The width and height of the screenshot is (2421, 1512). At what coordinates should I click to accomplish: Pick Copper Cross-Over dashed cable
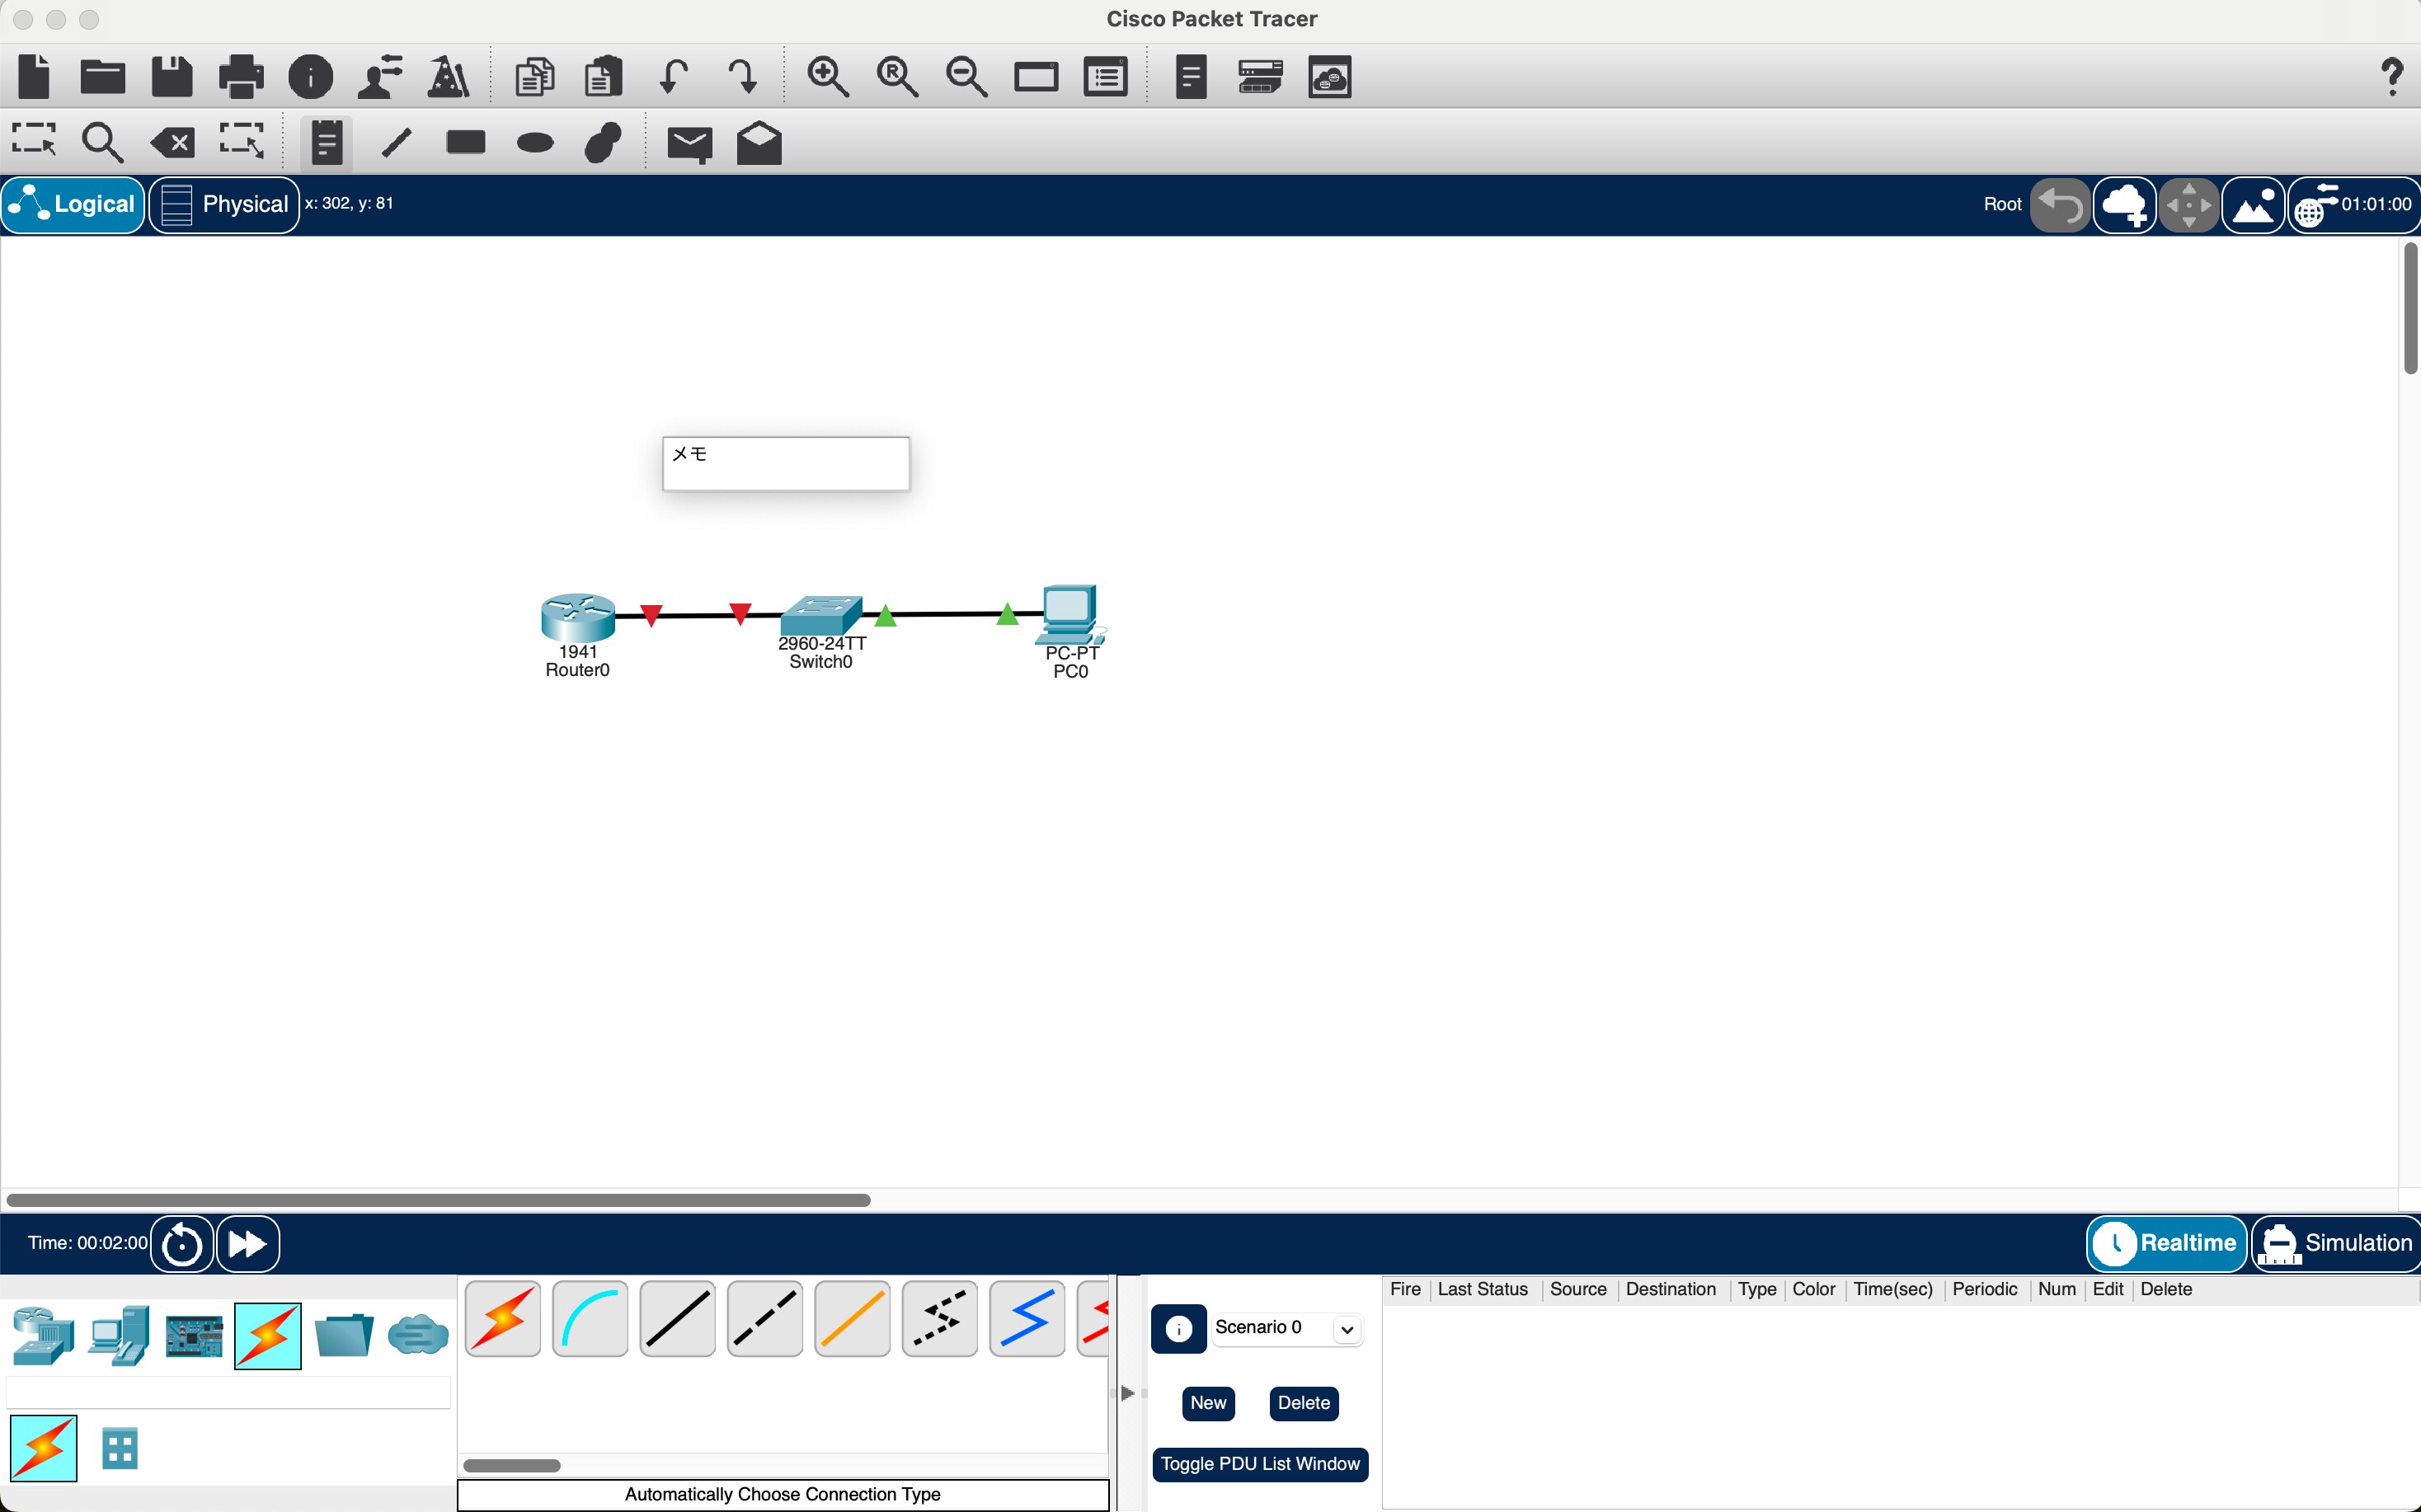[x=765, y=1318]
